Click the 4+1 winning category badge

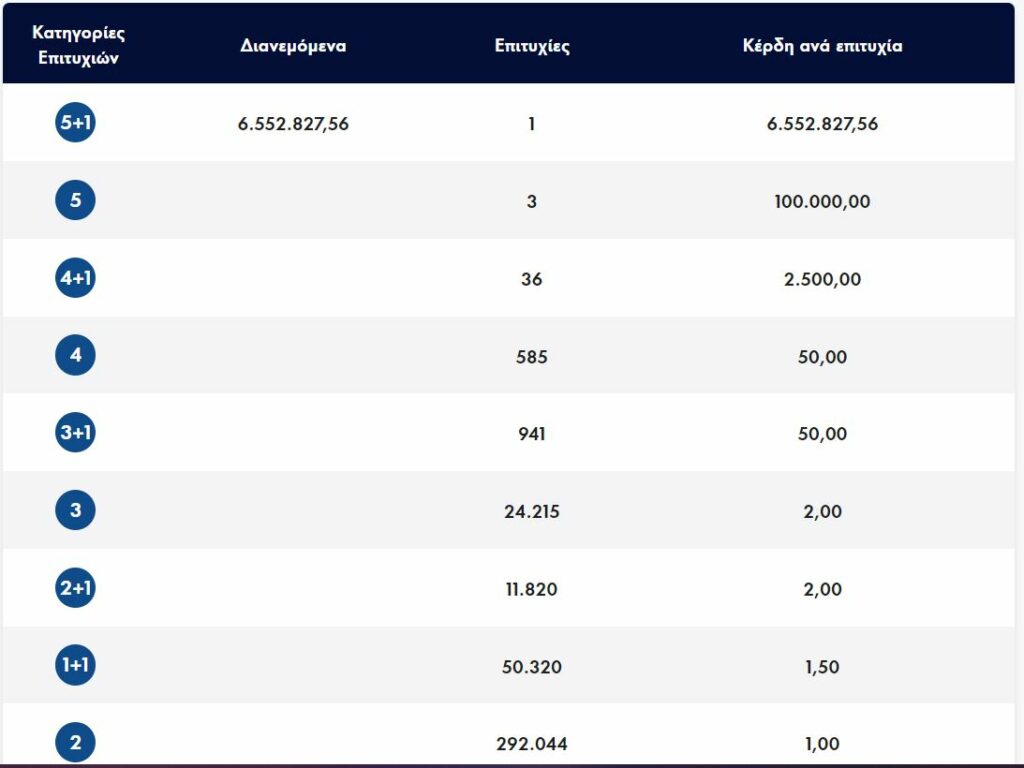click(x=75, y=278)
